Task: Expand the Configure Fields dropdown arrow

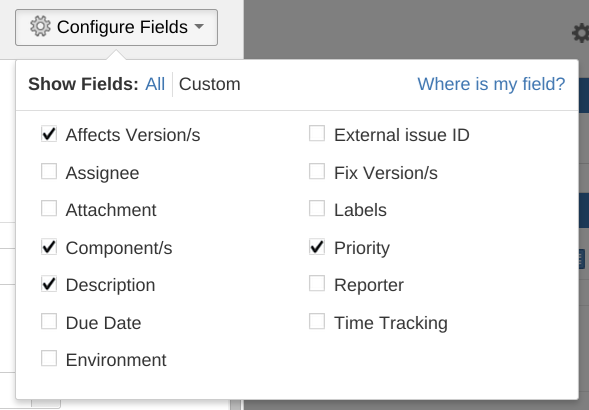Action: (199, 27)
